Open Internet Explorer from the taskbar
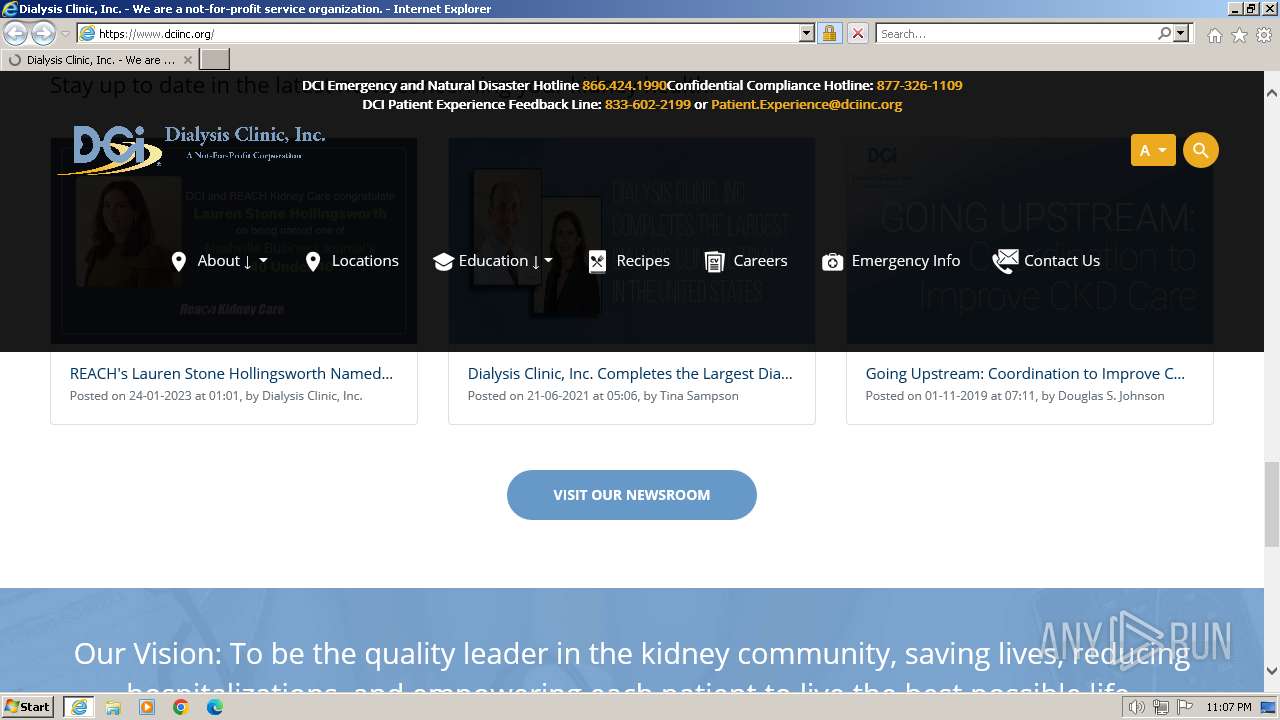 click(x=78, y=707)
